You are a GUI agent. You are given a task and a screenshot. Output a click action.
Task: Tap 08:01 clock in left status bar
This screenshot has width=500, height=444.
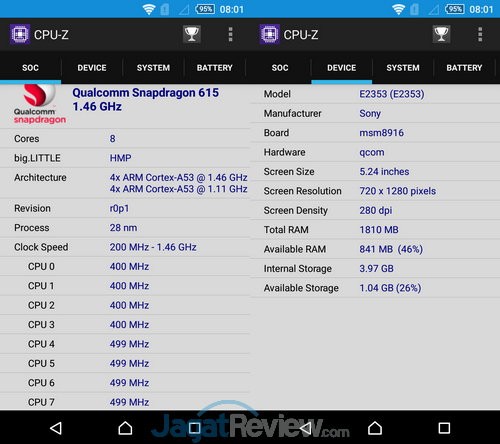(232, 9)
